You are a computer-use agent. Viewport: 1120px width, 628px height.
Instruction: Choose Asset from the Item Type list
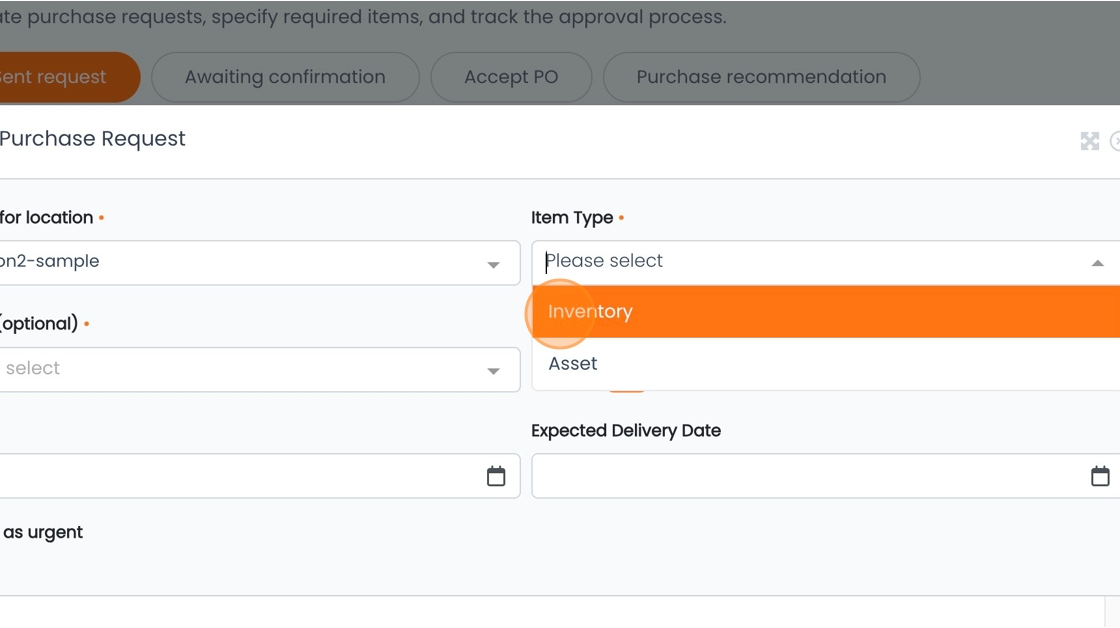click(573, 364)
